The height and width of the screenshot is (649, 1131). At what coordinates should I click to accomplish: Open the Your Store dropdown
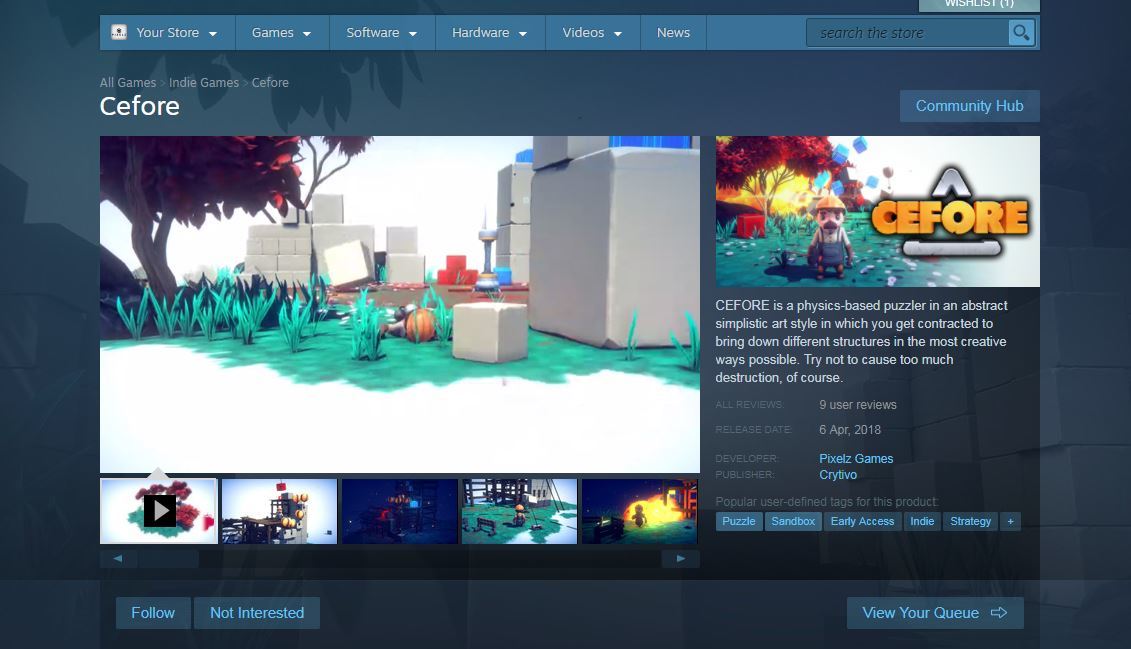(x=168, y=33)
